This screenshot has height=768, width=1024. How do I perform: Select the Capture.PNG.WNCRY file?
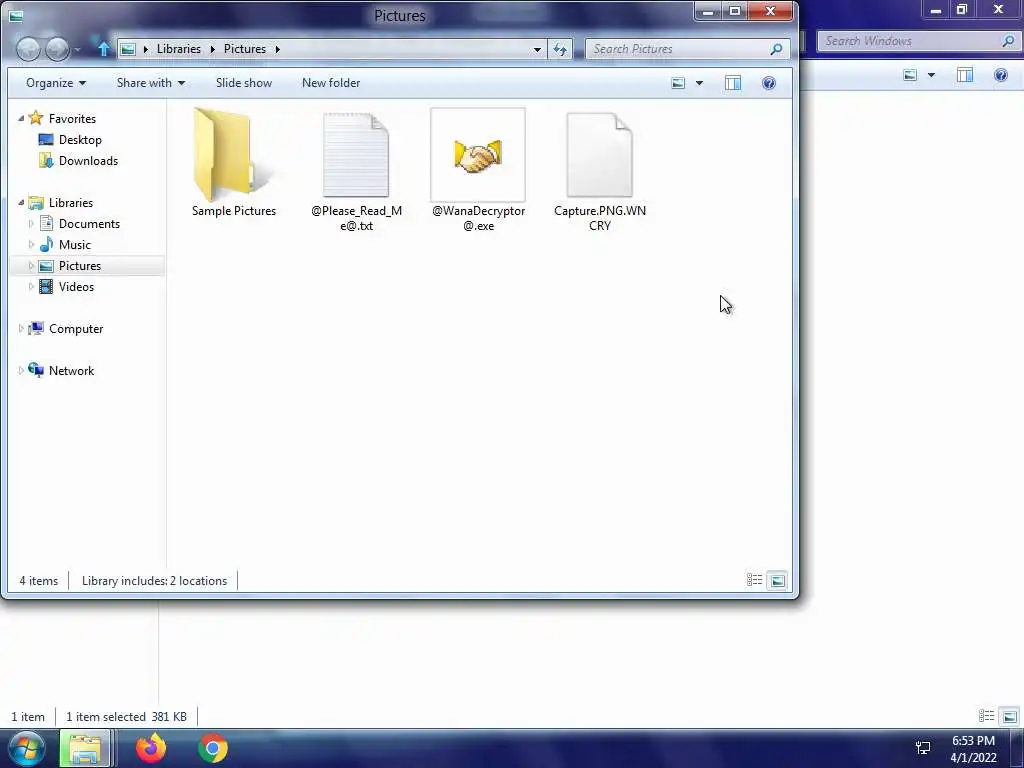point(600,171)
